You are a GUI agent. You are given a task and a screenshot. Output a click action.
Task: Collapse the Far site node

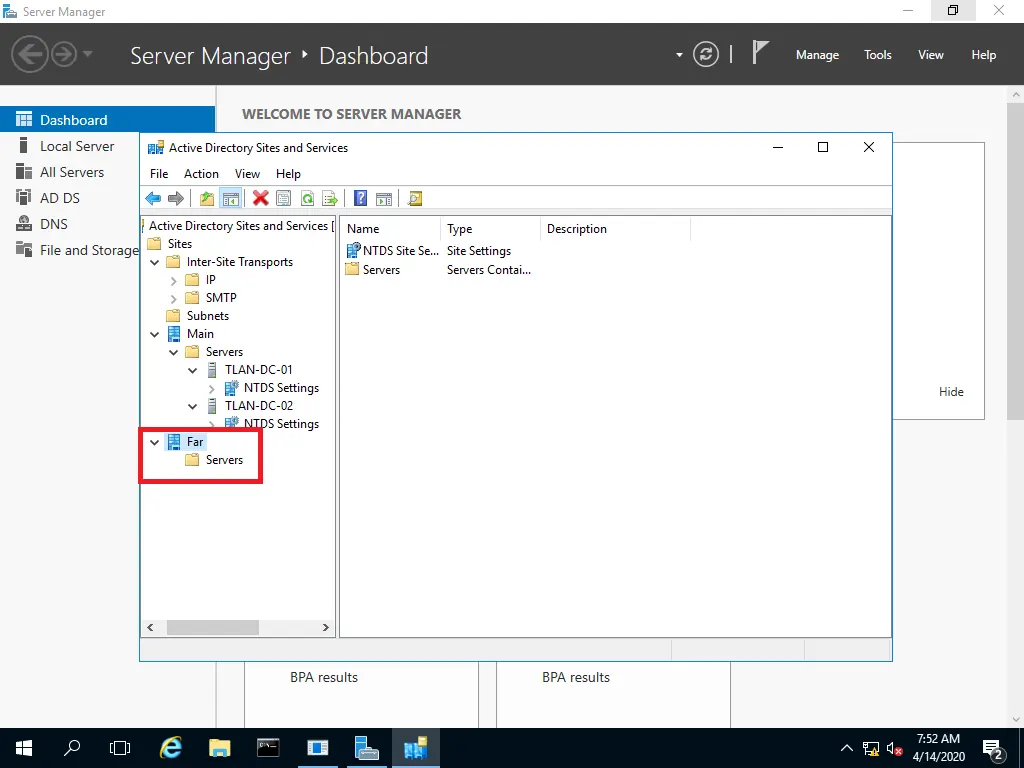click(x=155, y=442)
